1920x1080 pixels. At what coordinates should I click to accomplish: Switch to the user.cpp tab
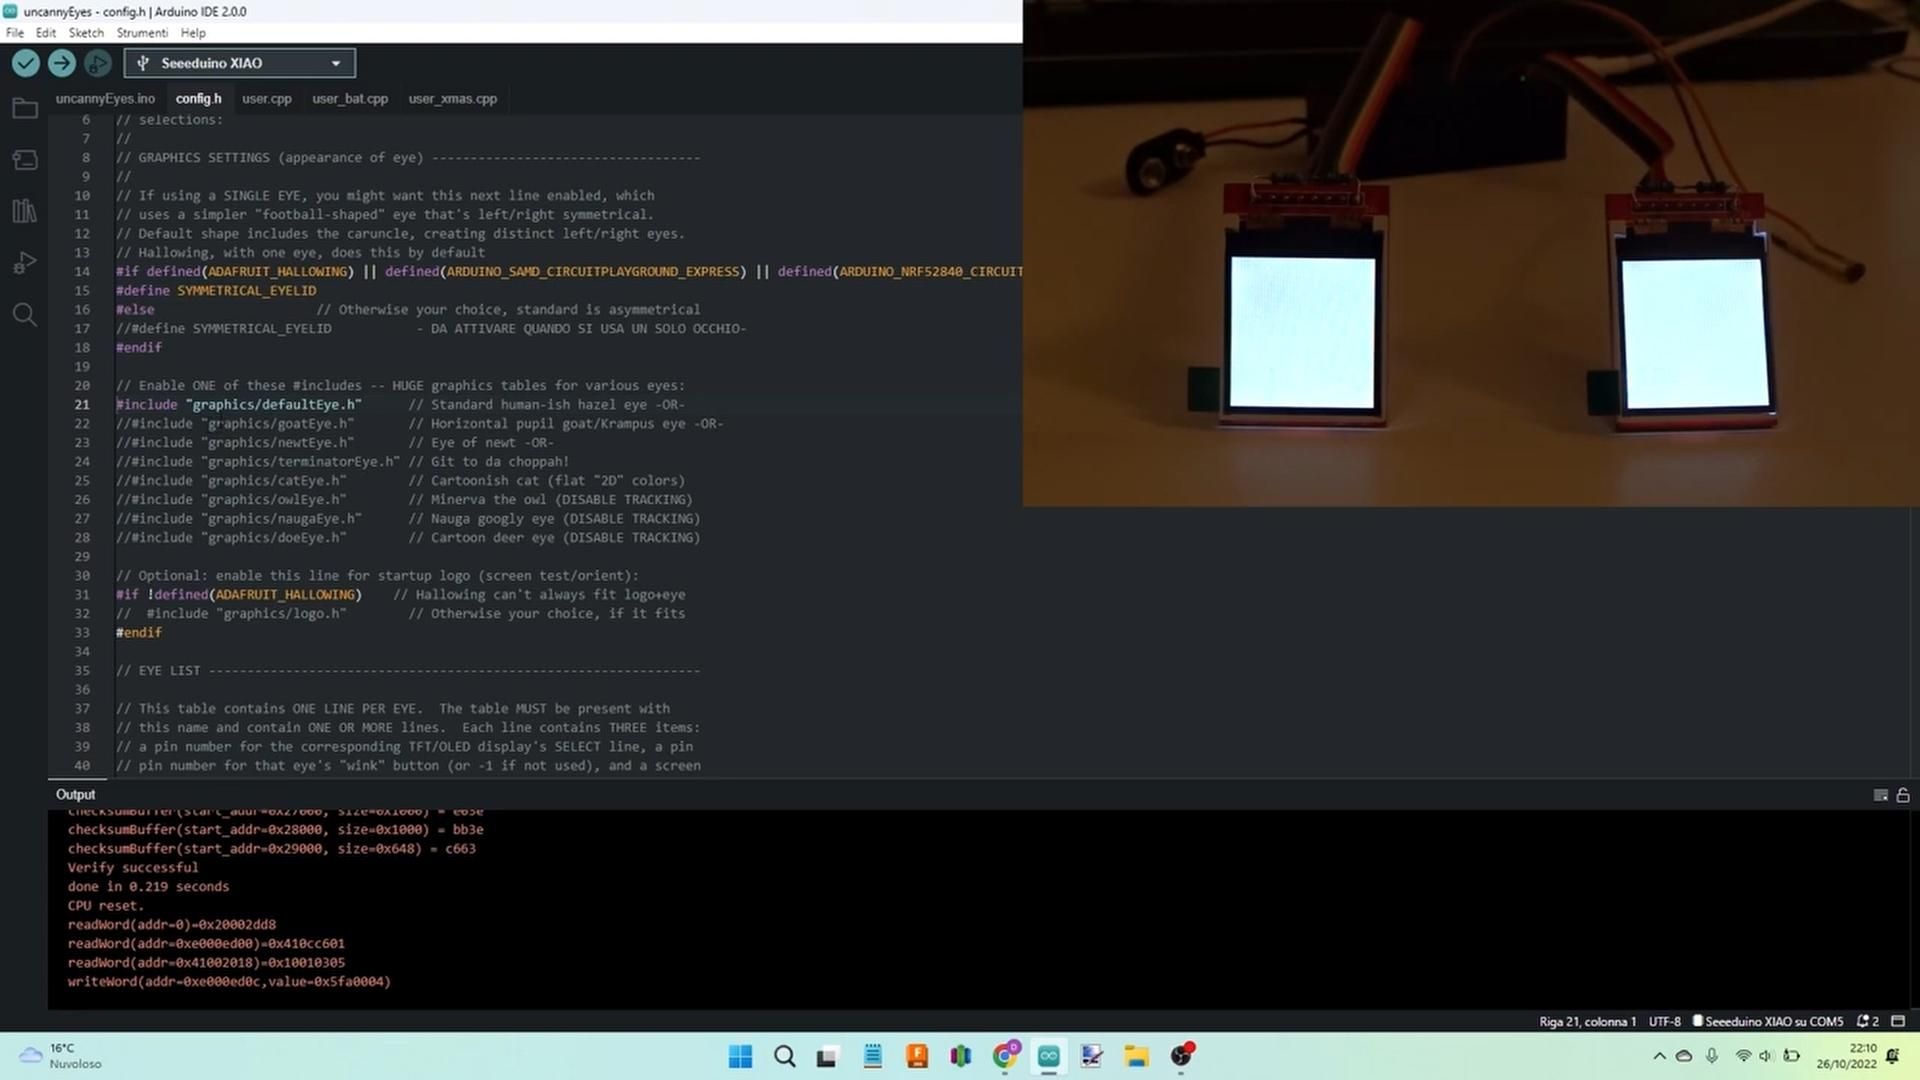pyautogui.click(x=267, y=99)
